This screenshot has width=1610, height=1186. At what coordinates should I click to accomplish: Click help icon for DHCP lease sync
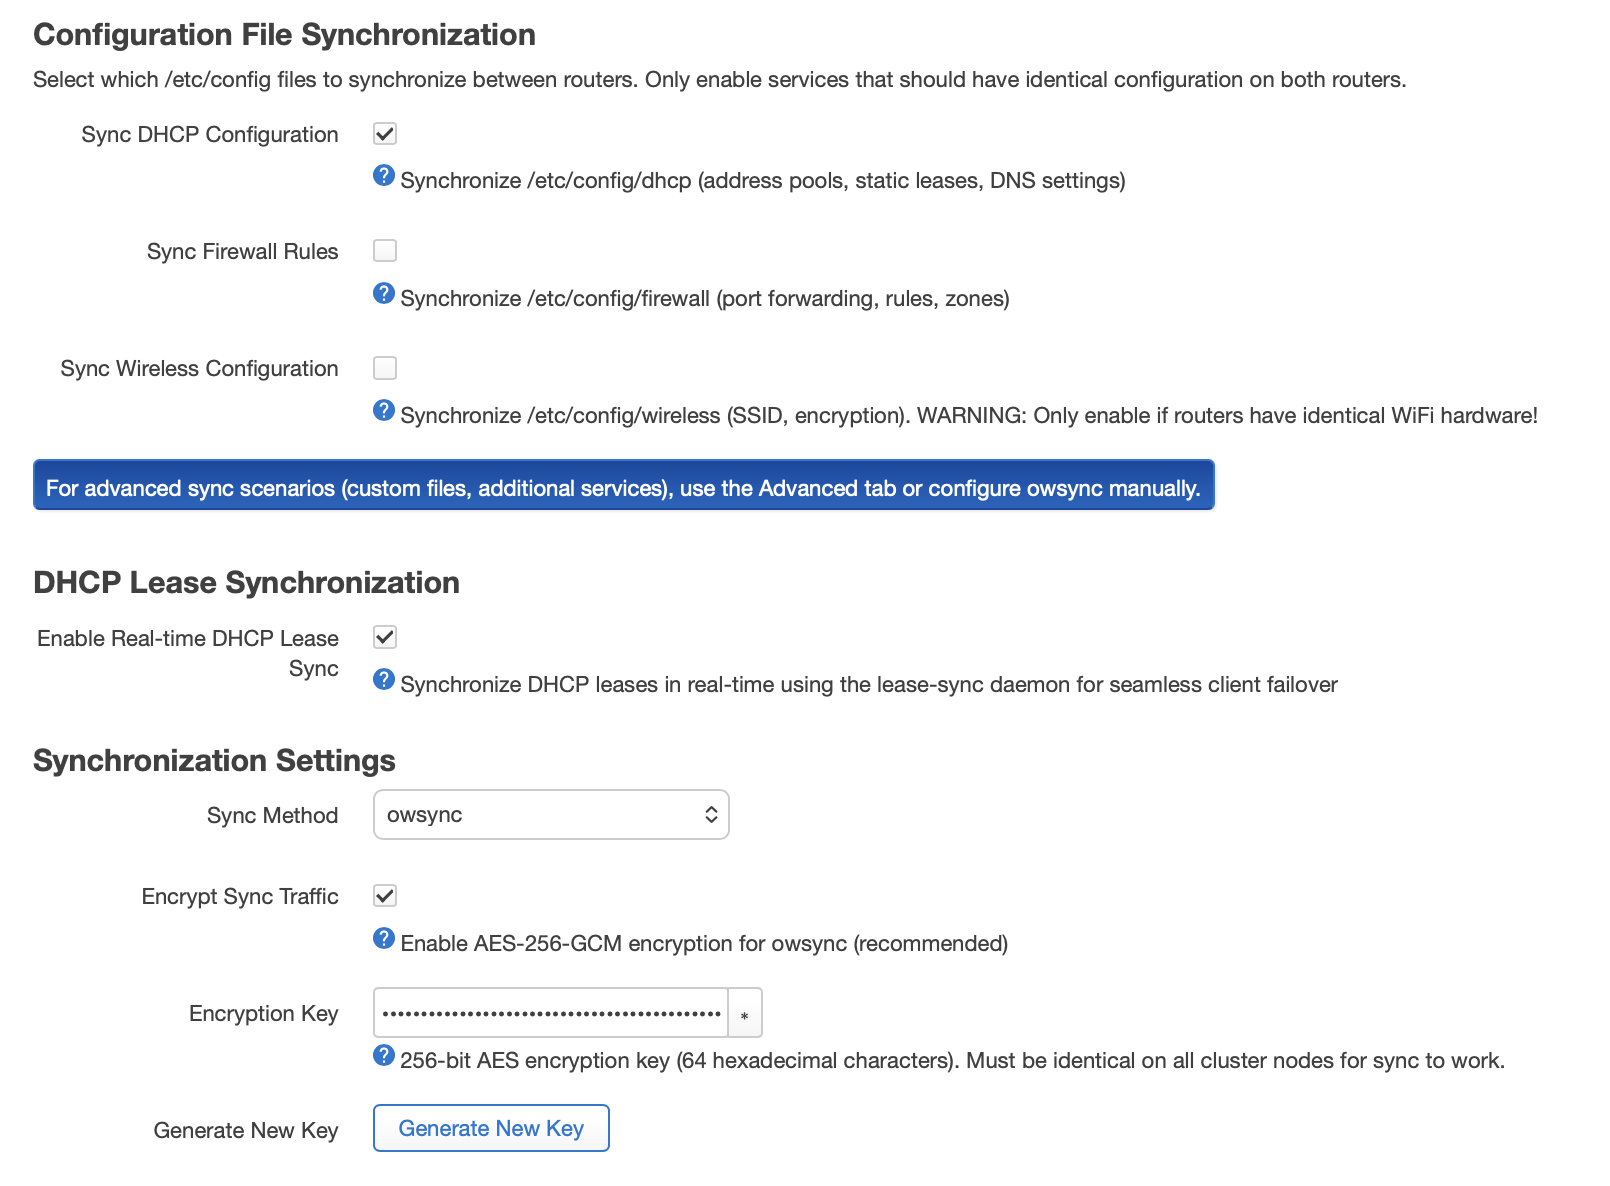coord(384,680)
